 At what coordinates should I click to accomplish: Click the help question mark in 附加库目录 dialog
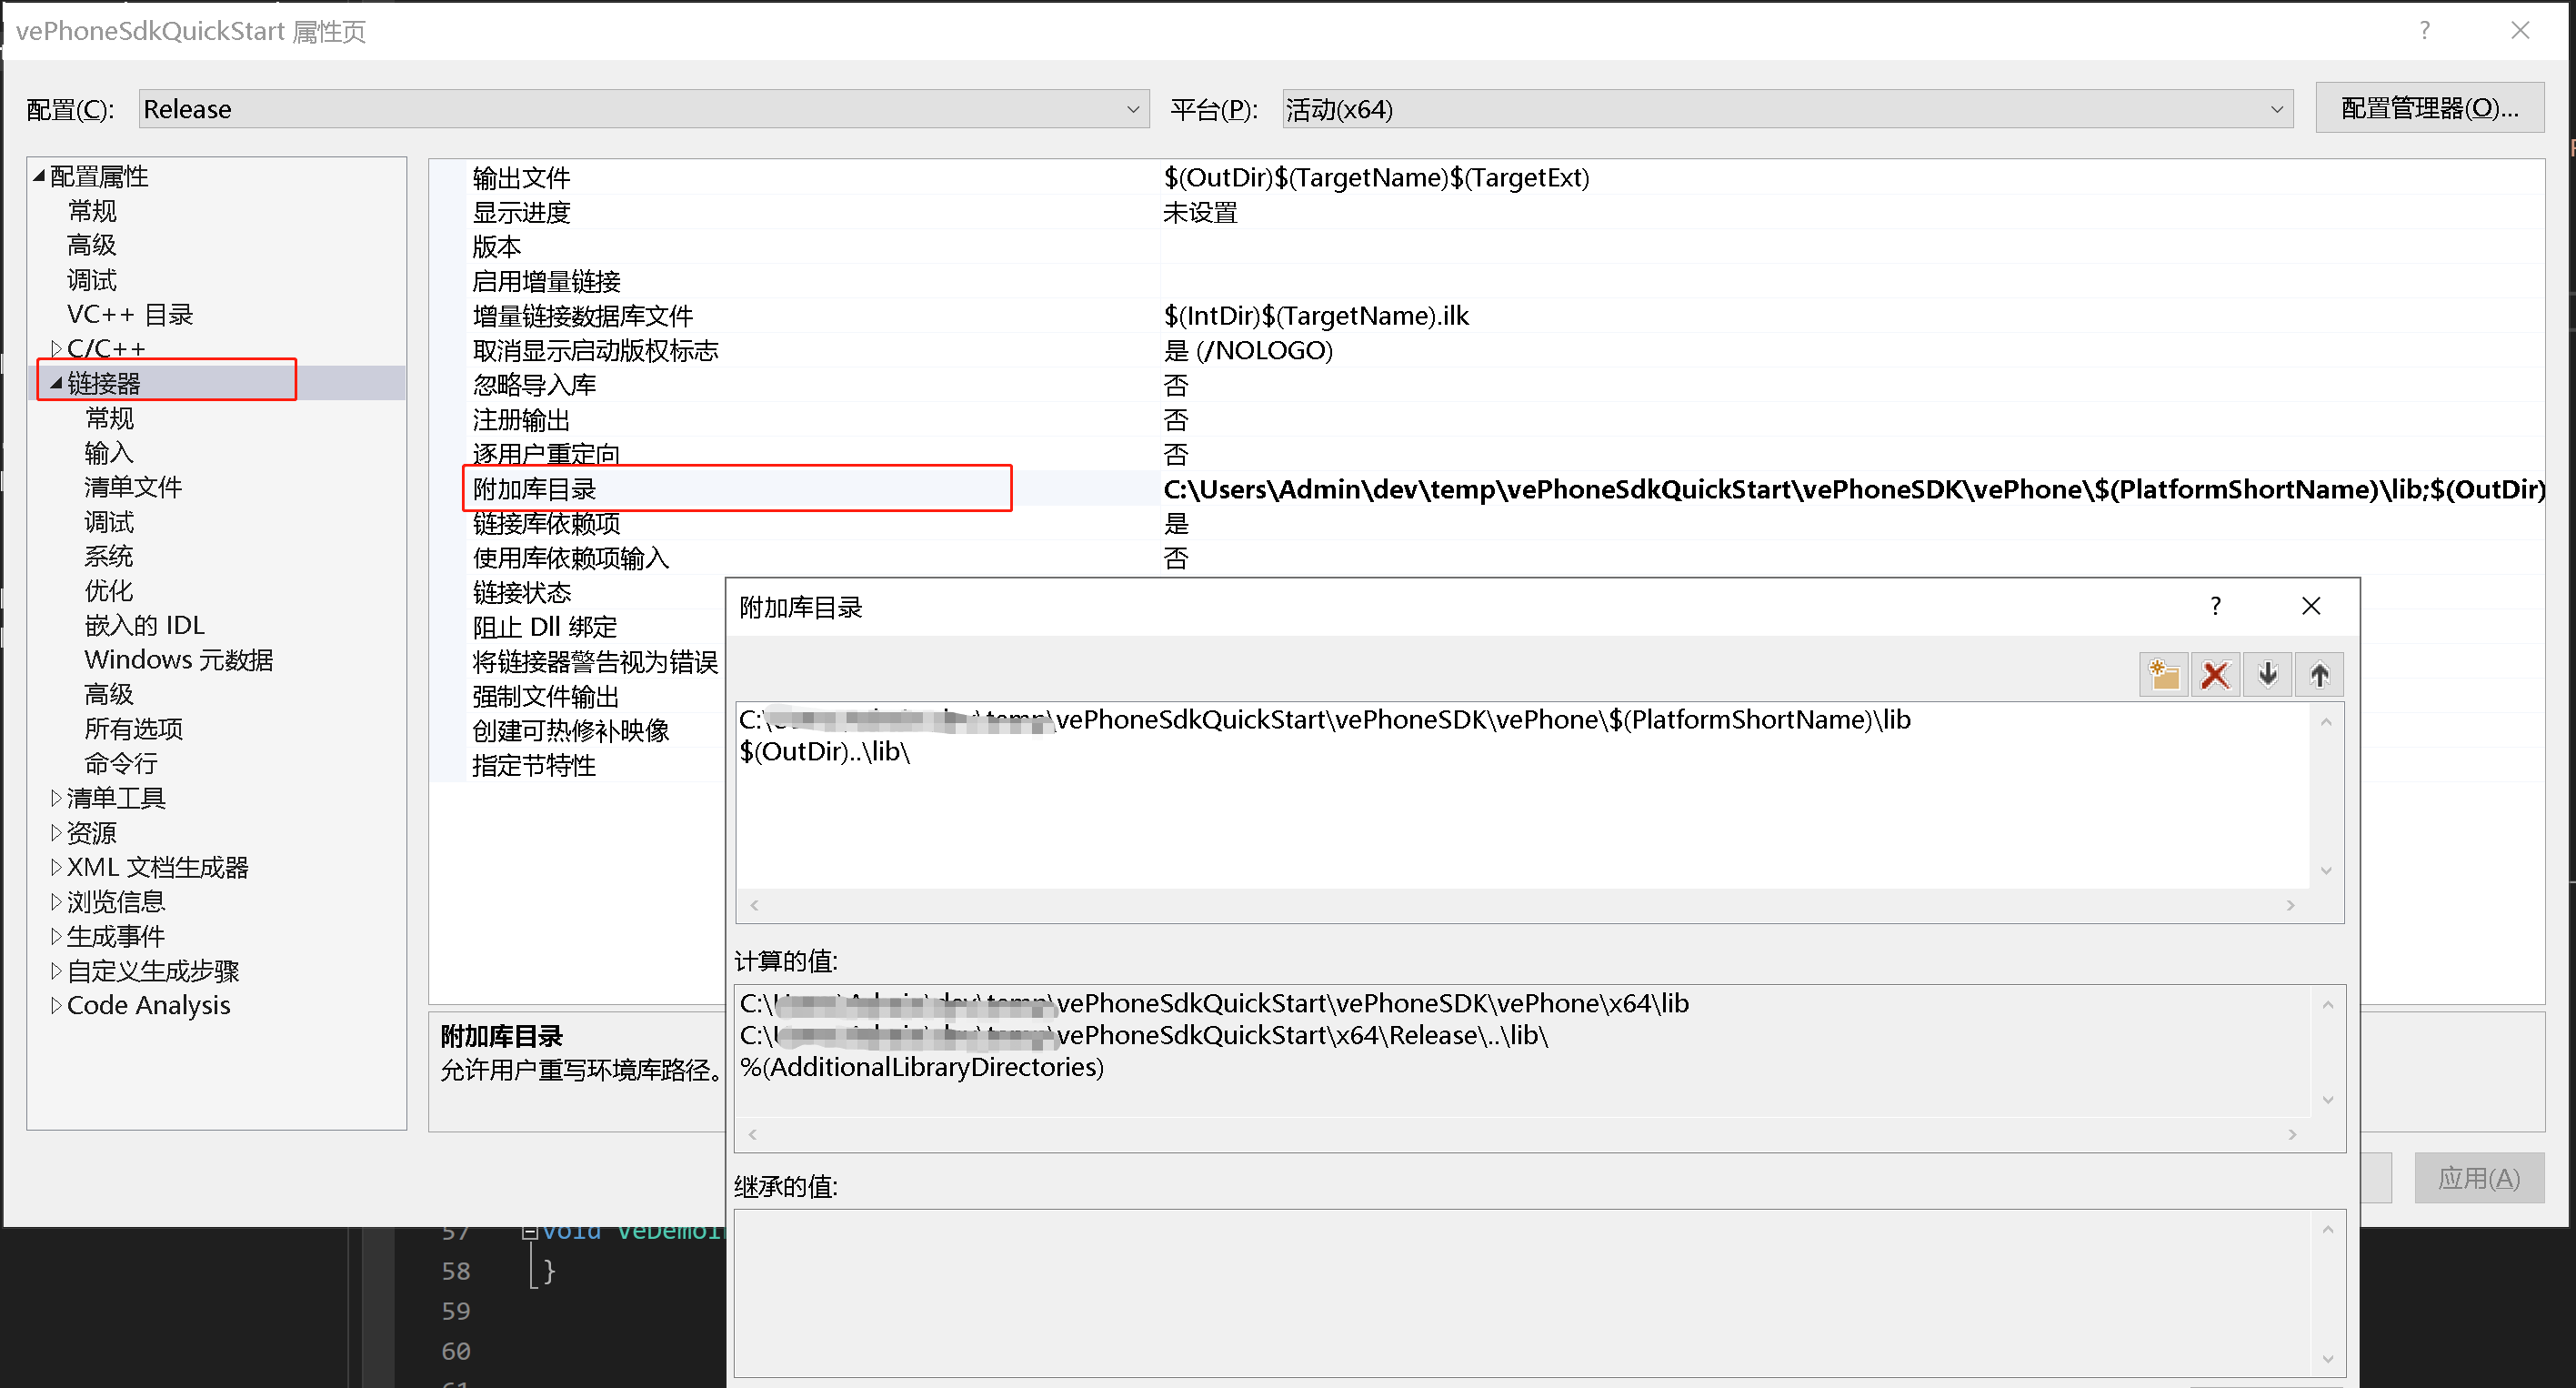coord(2215,606)
